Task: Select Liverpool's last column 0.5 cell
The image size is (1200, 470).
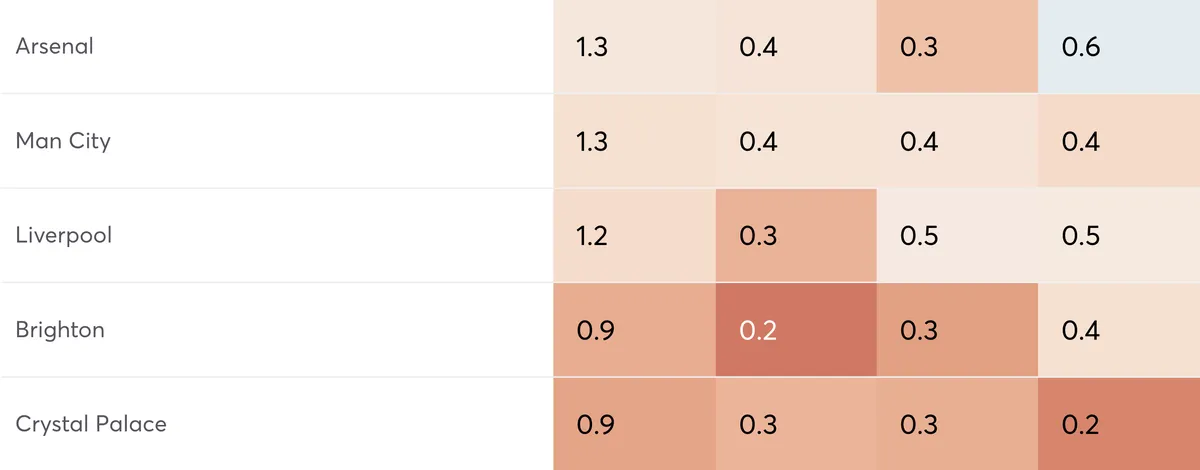Action: click(x=1119, y=236)
